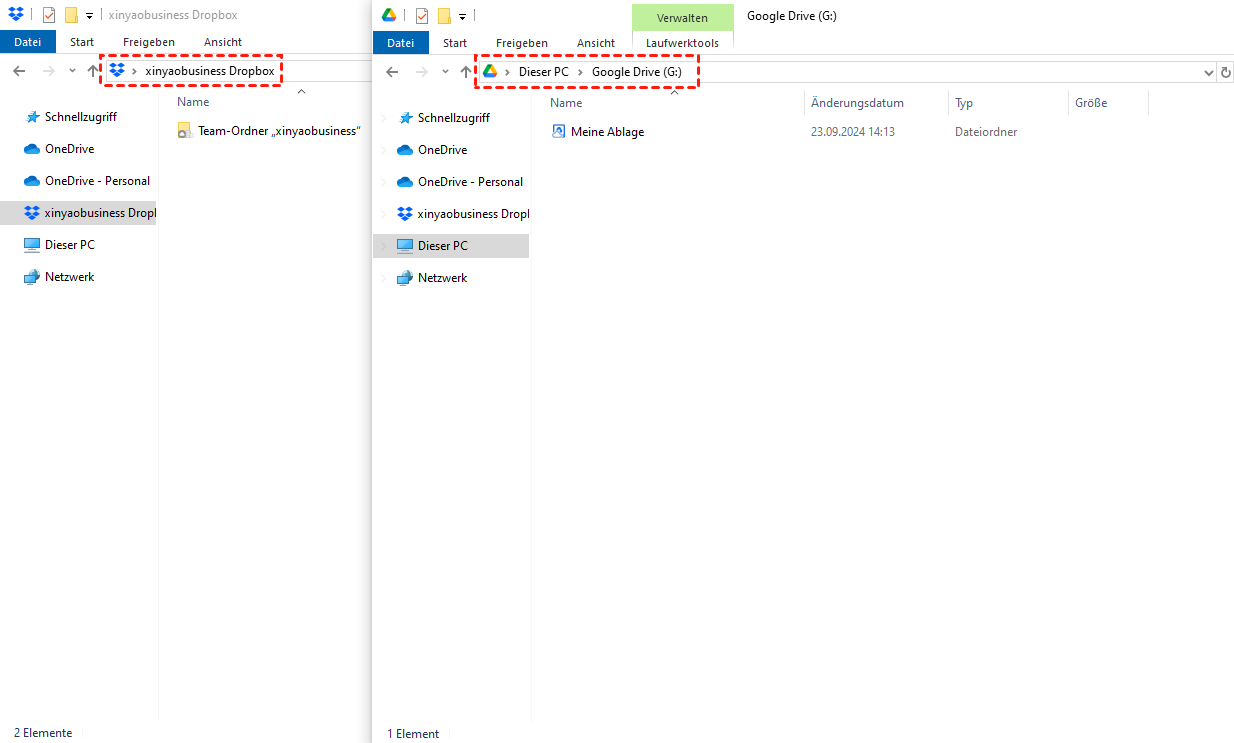This screenshot has width=1234, height=743.
Task: Open the Freigeben tab in the Dropbox window
Action: pyautogui.click(x=149, y=42)
